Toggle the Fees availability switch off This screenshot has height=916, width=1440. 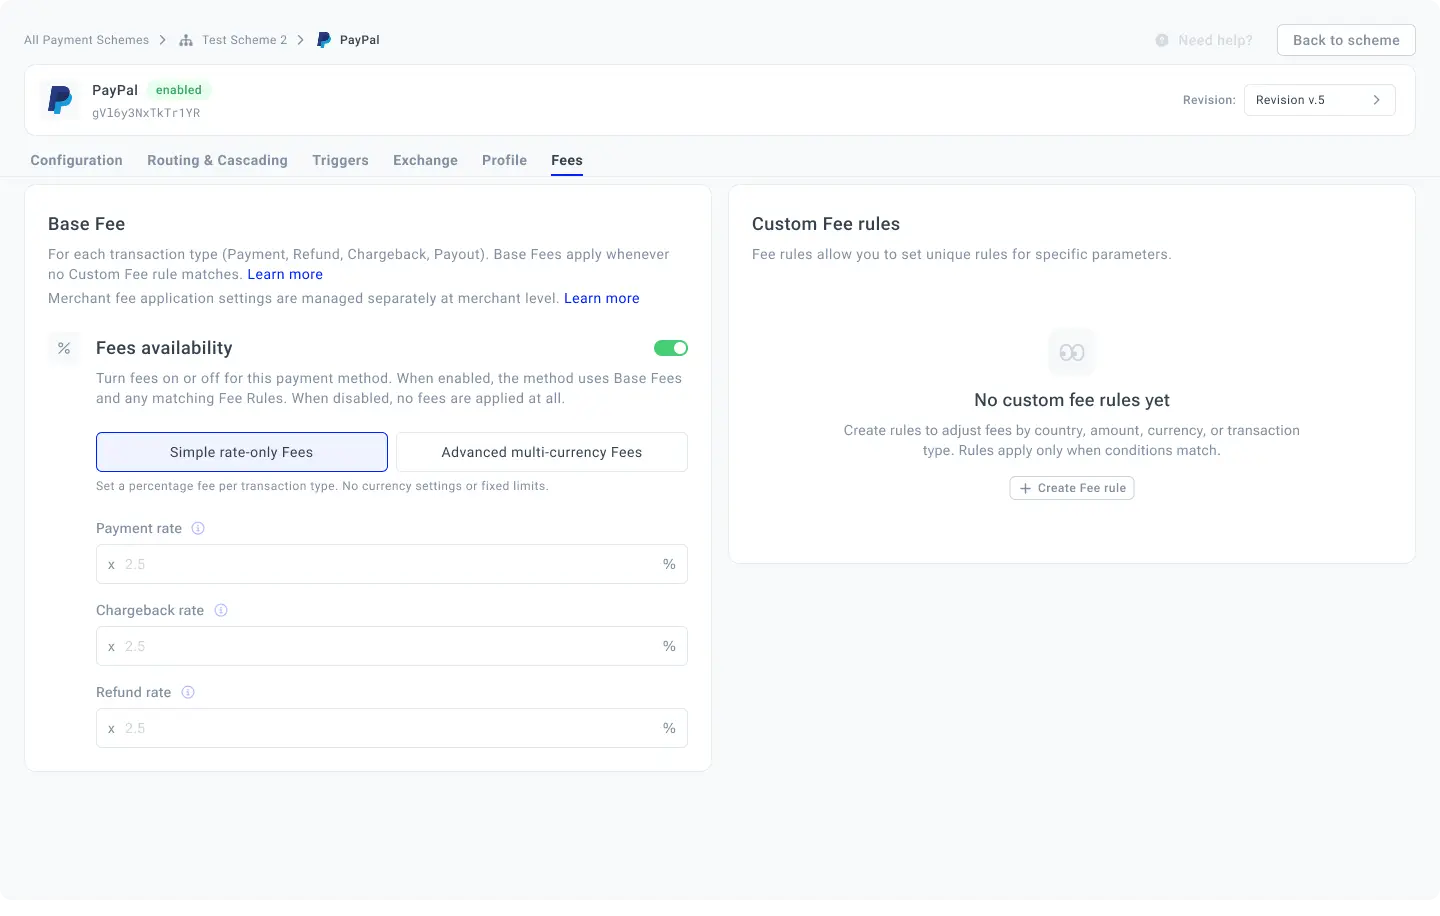pos(671,348)
